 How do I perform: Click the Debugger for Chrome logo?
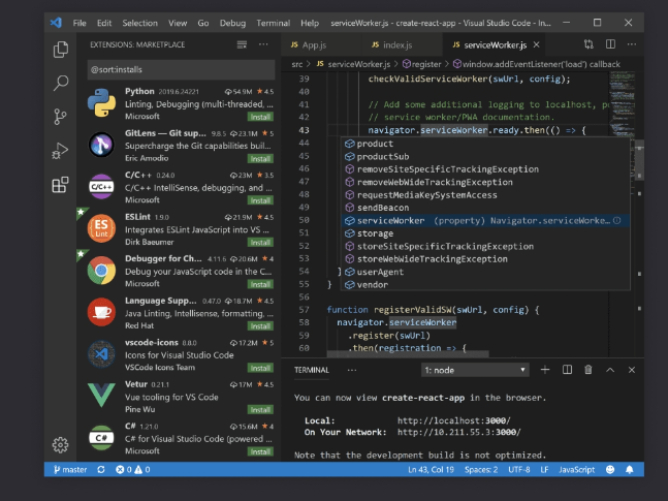[x=101, y=271]
